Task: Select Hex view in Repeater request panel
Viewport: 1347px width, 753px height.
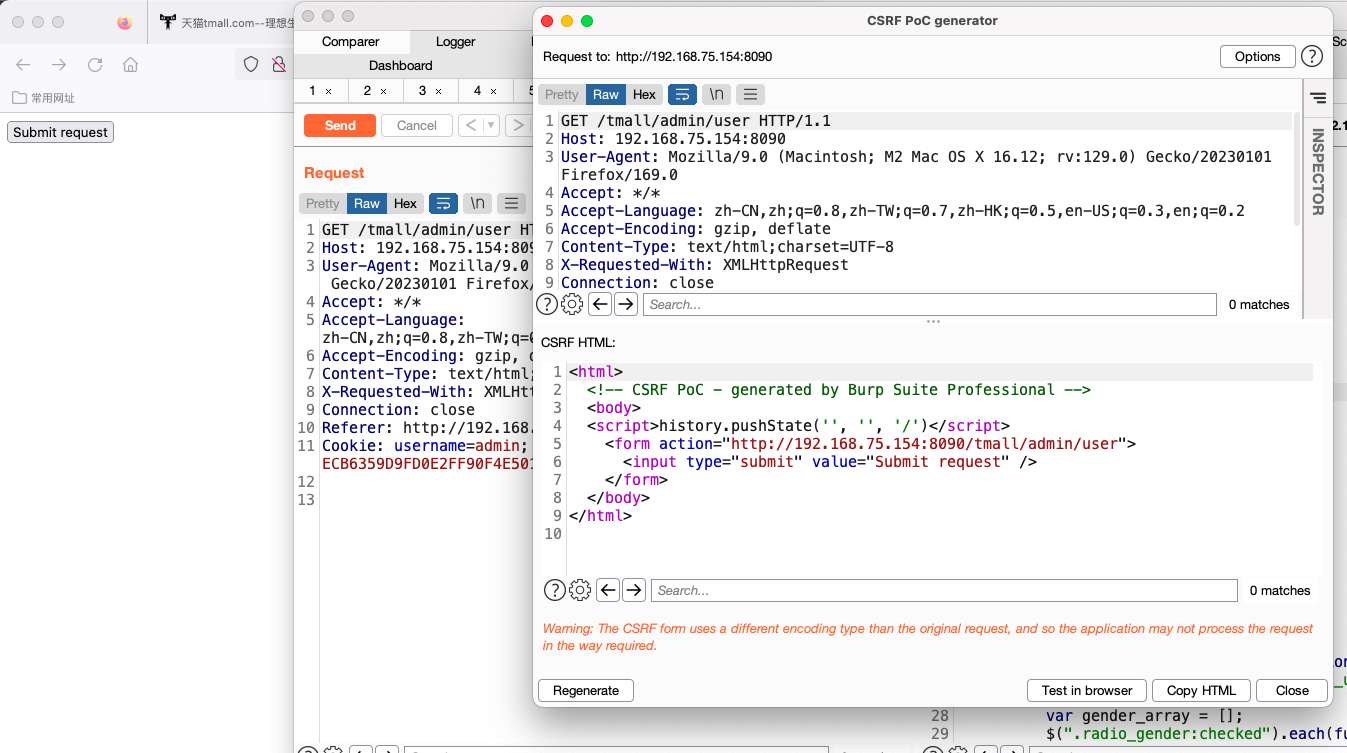Action: 405,203
